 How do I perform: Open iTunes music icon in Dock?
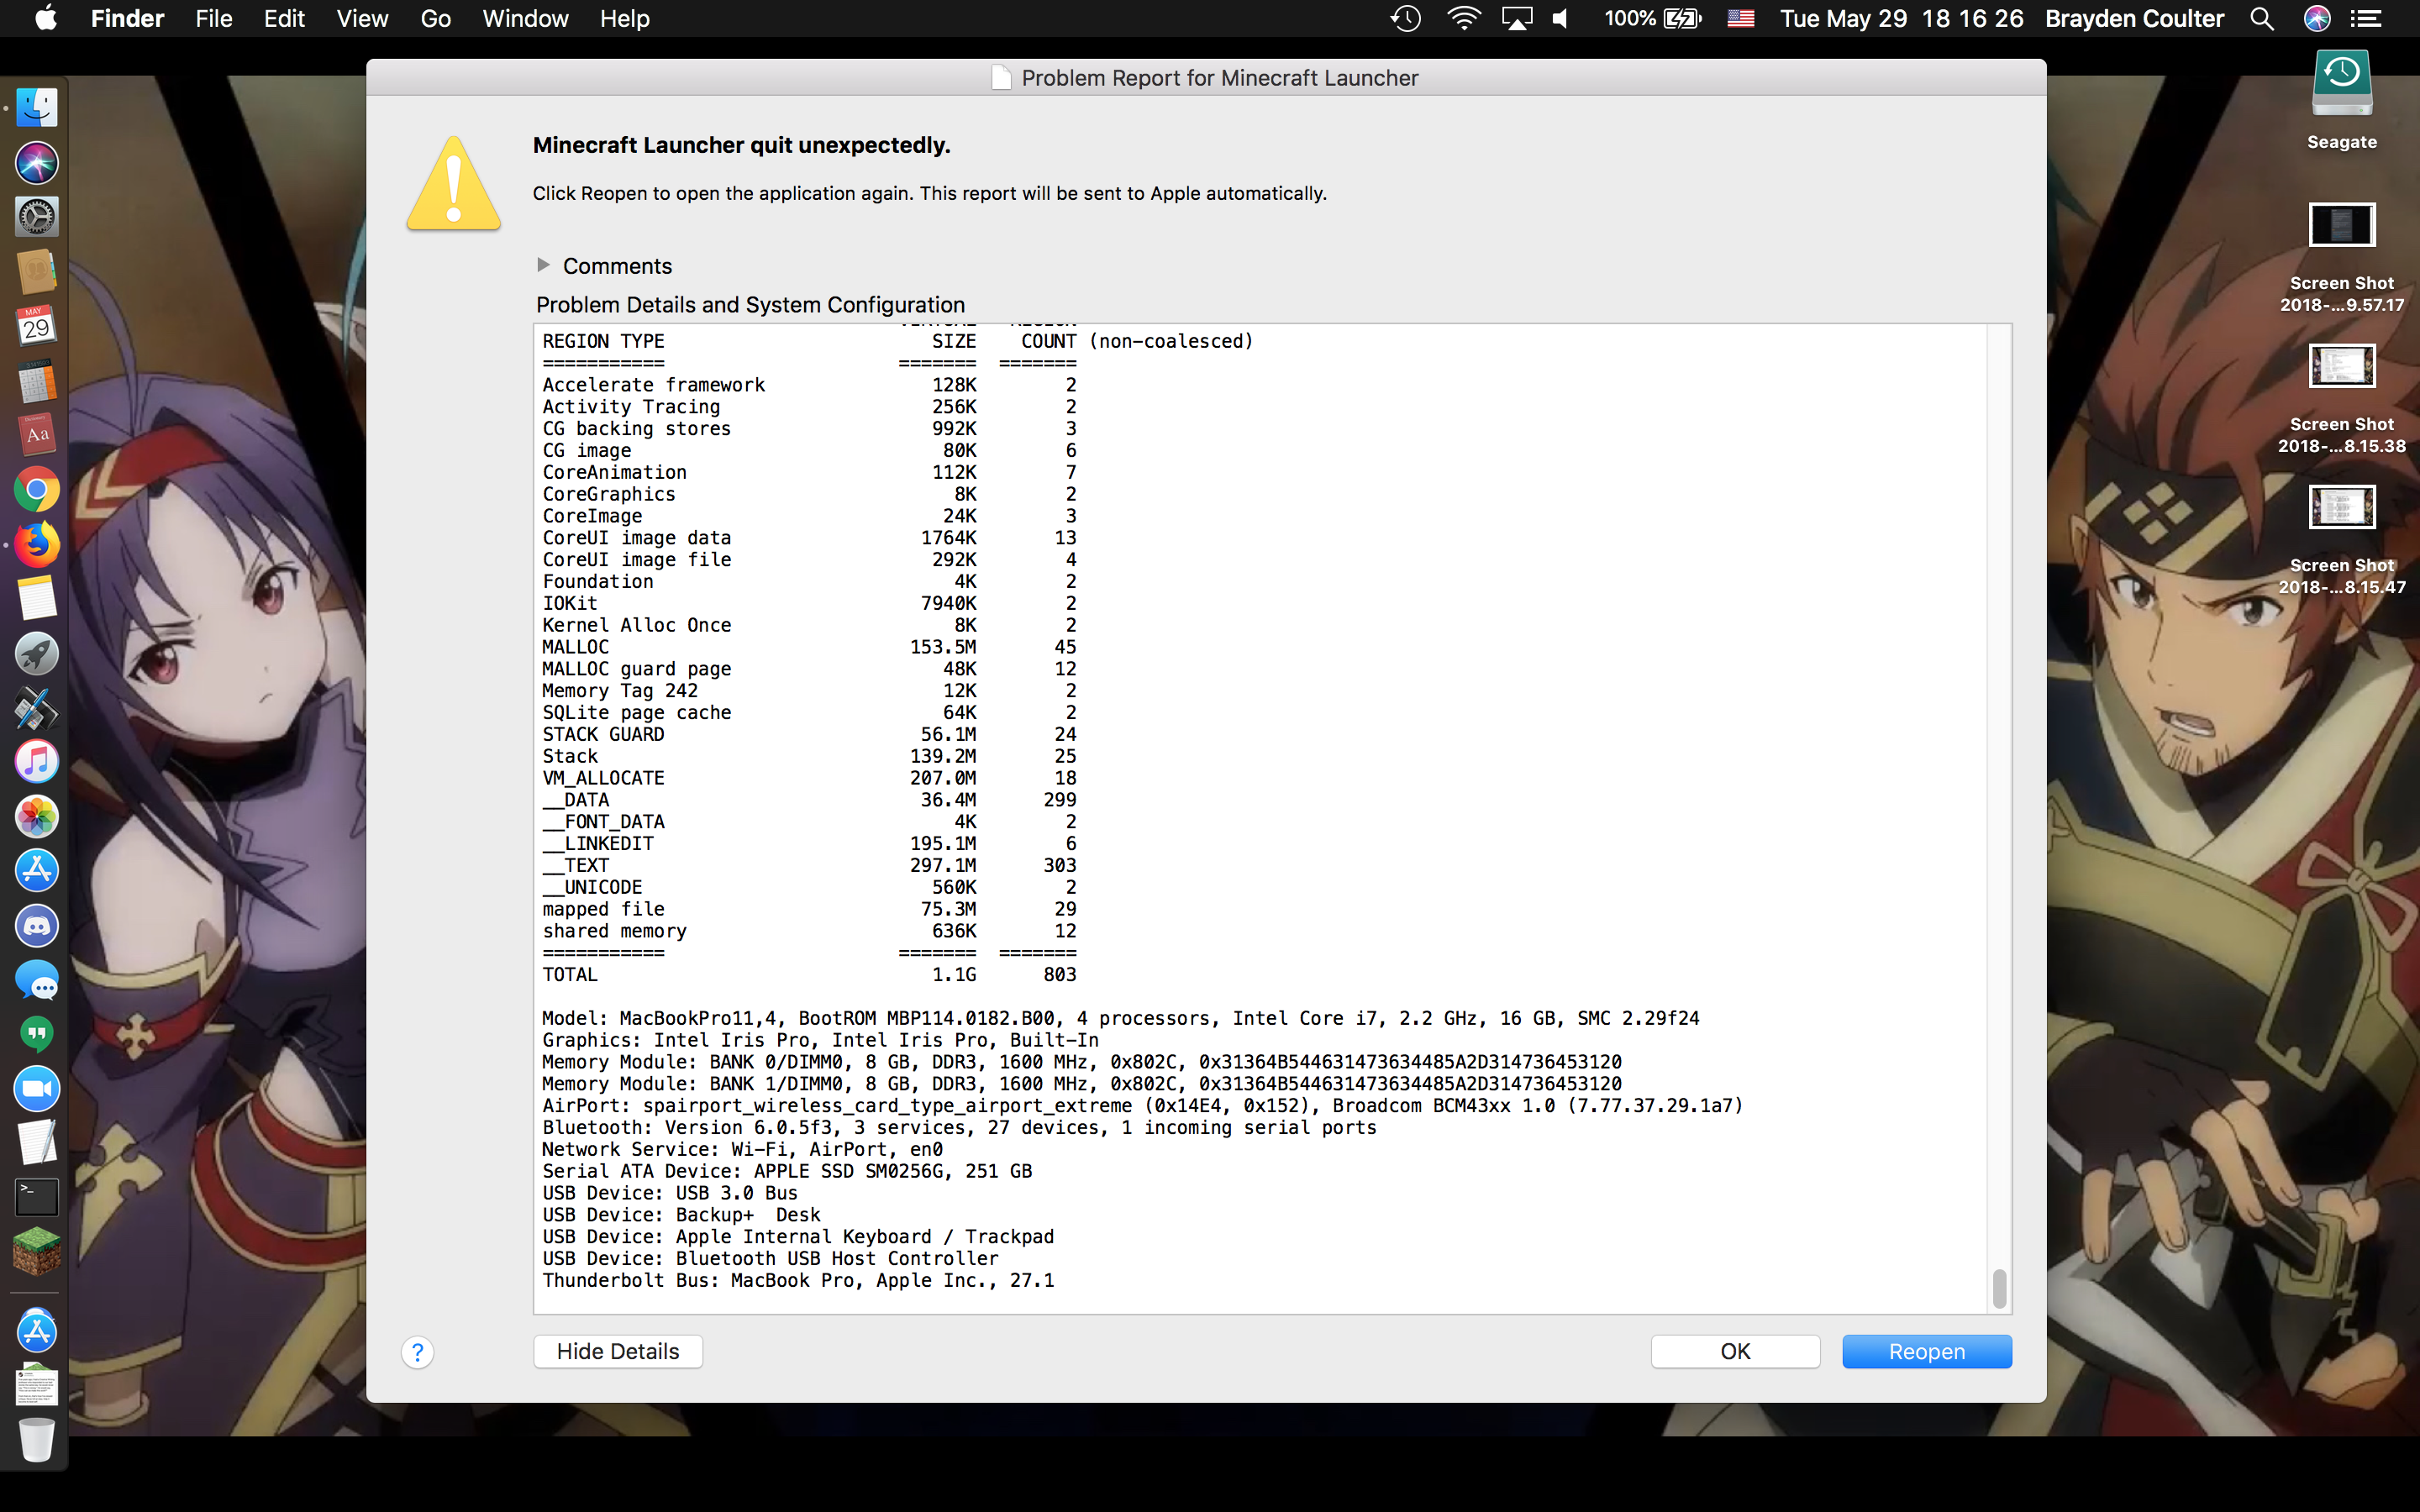point(37,762)
